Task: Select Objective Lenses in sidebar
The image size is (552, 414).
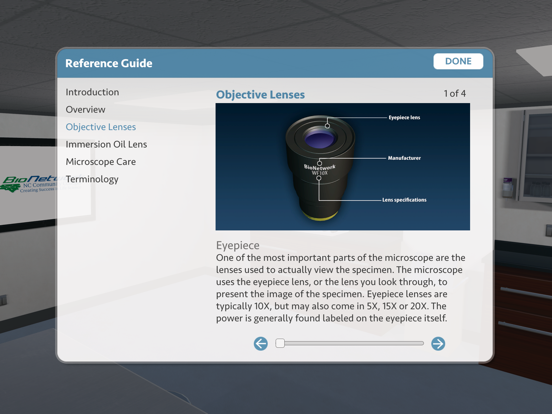Action: pyautogui.click(x=101, y=127)
